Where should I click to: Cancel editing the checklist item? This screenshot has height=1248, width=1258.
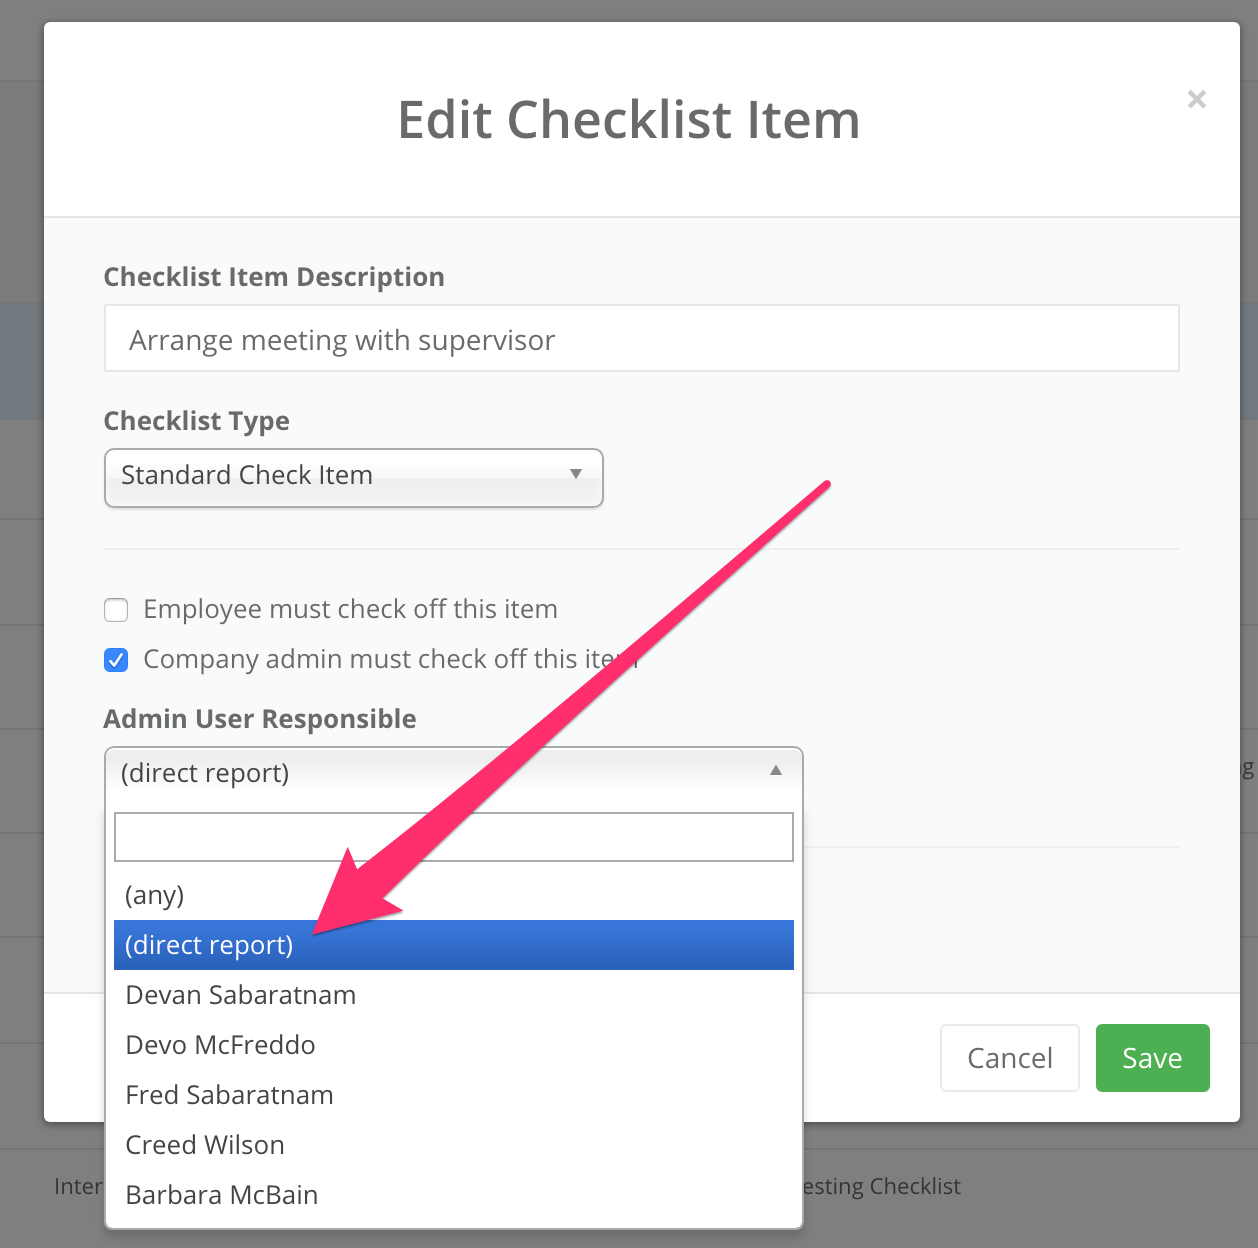(1010, 1058)
